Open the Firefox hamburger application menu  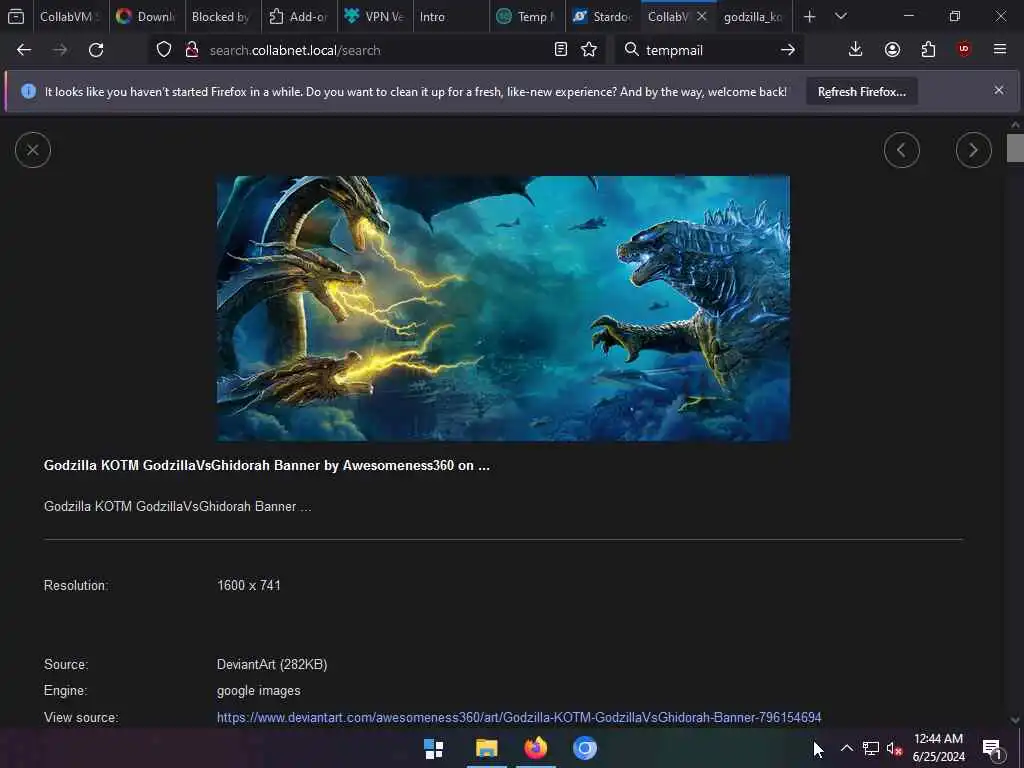coord(1000,49)
